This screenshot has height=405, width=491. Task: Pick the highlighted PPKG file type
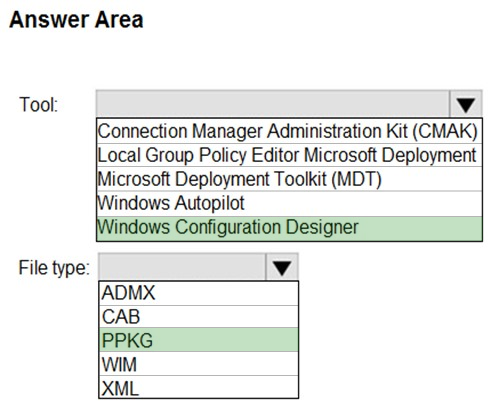[x=198, y=340]
